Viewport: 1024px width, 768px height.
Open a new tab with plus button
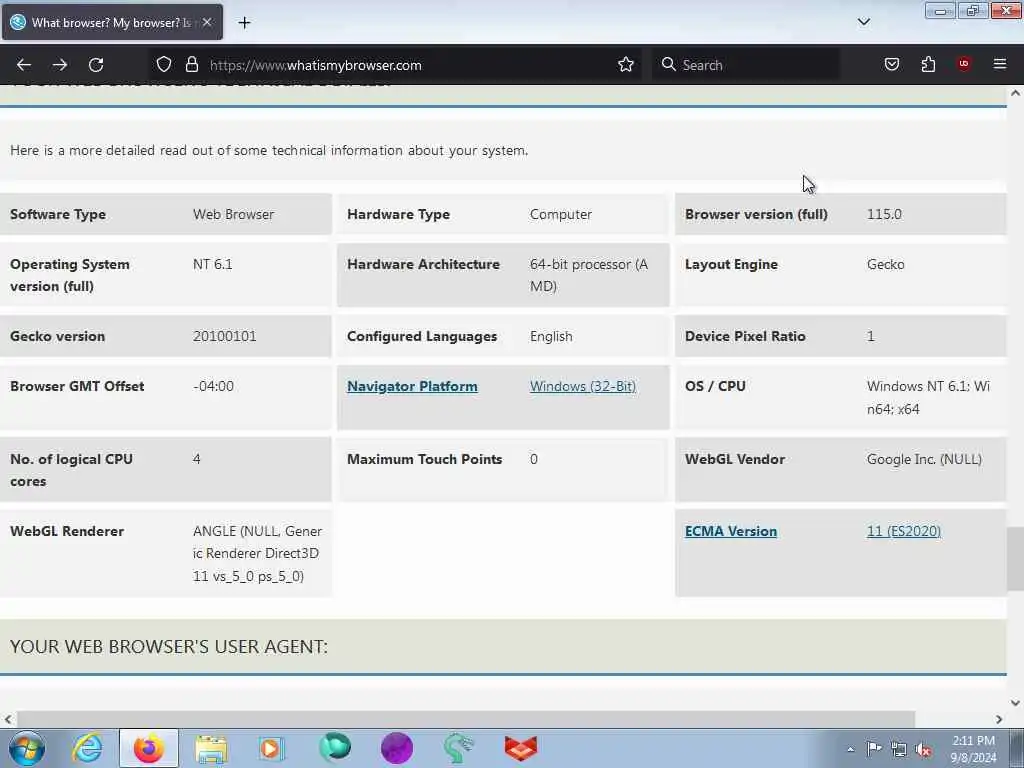click(x=244, y=23)
